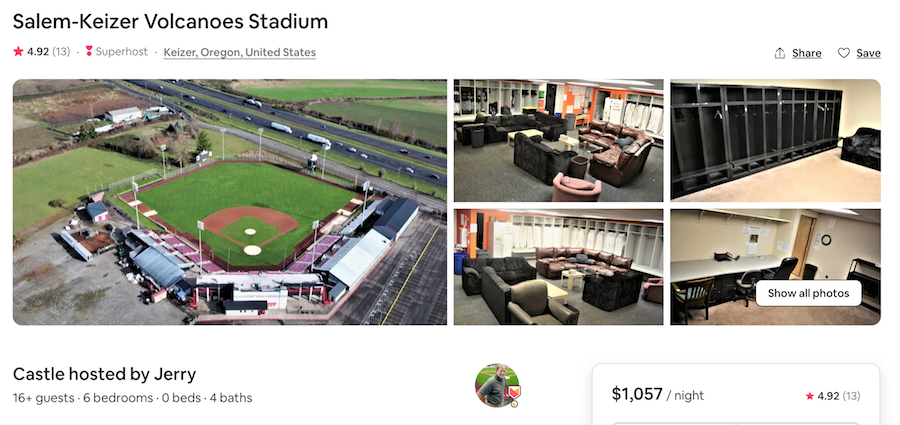This screenshot has width=900, height=425.
Task: Open the Keizer, Oregon, United States link
Action: click(x=239, y=52)
